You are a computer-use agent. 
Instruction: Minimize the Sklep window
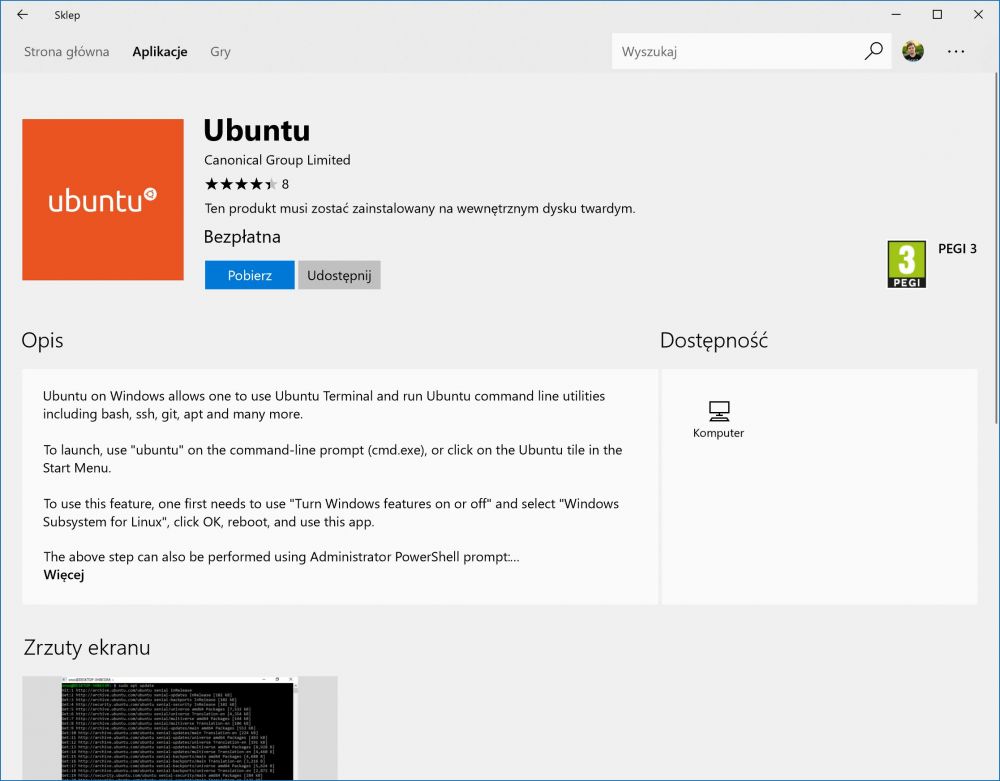[896, 14]
